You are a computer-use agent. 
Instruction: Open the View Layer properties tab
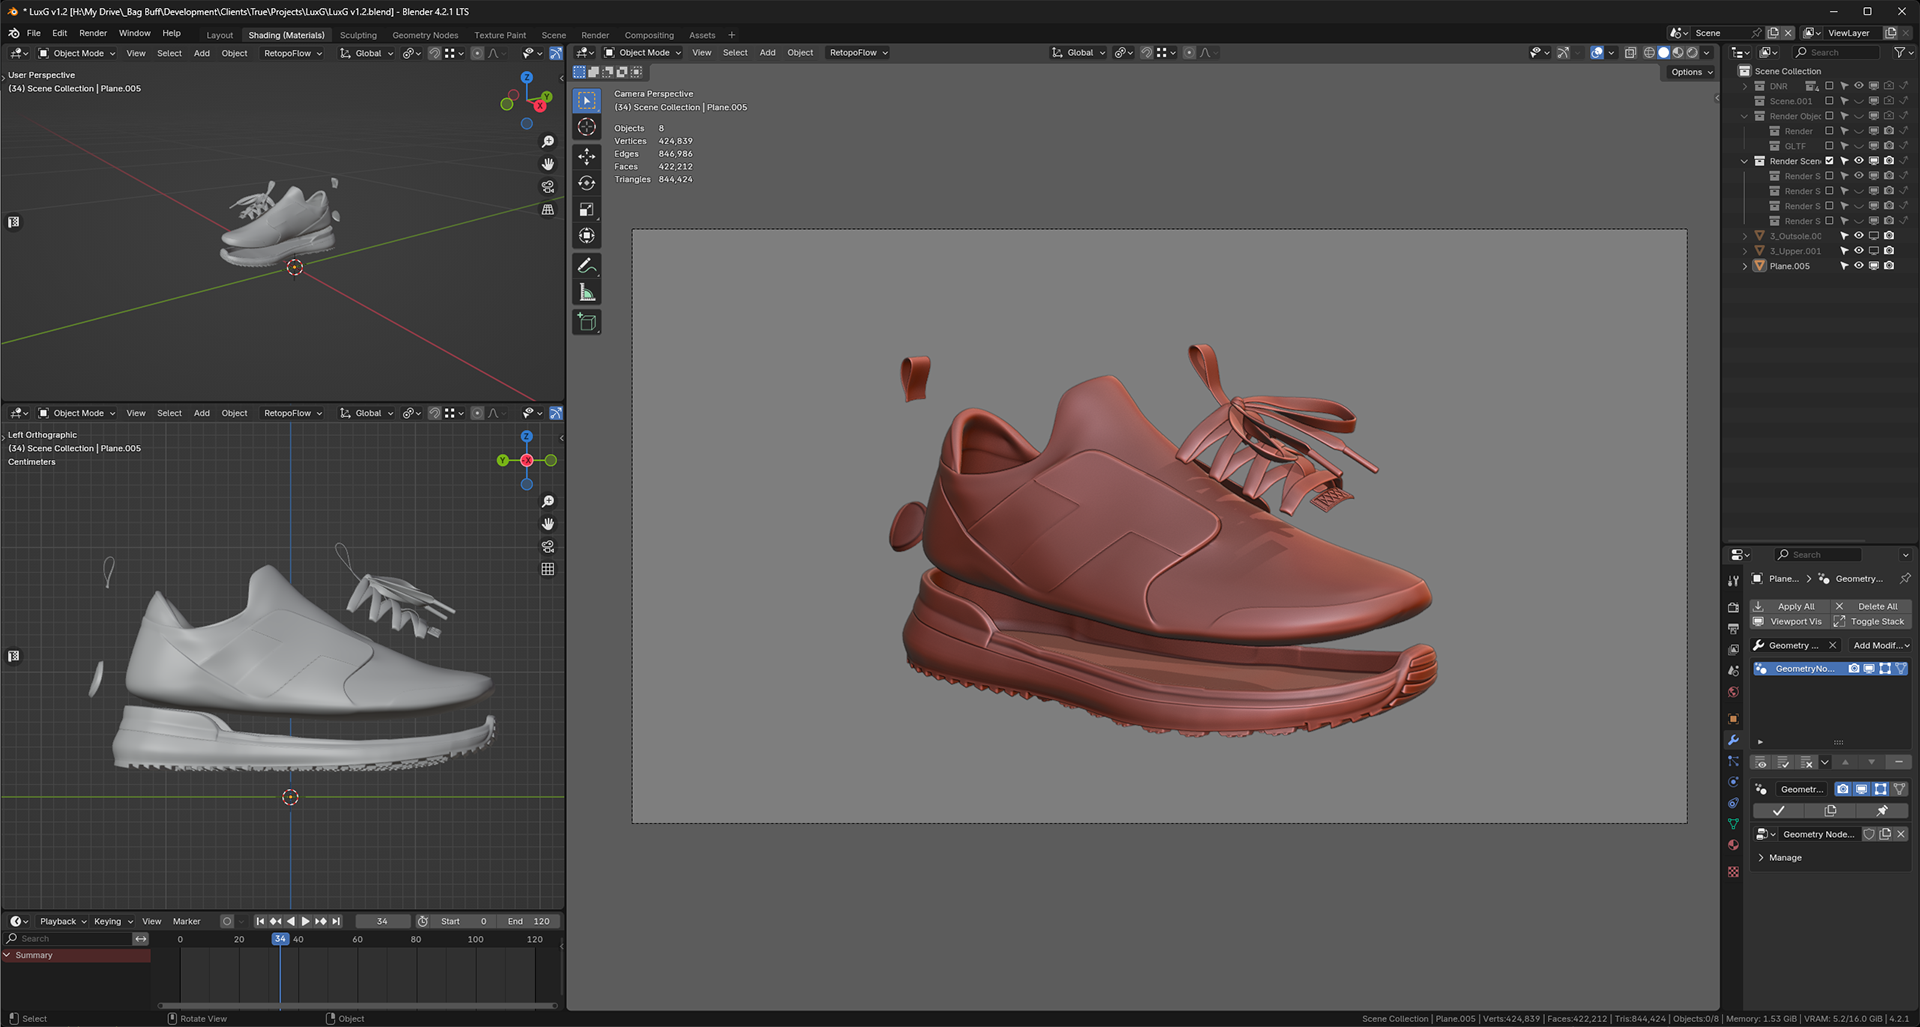tap(1733, 649)
